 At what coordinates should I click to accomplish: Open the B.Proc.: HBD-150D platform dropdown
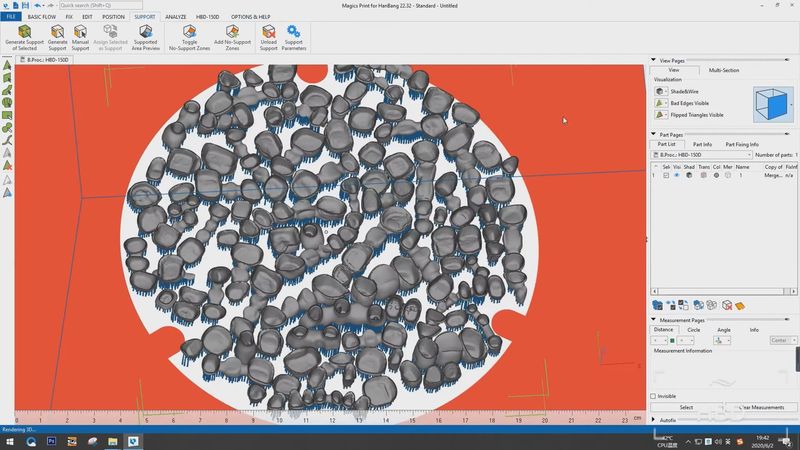pyautogui.click(x=699, y=155)
